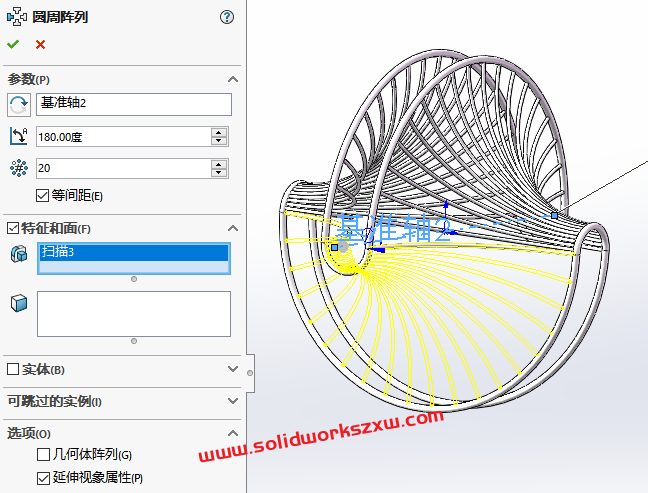
Task: Toggle the 等间距(E) equal spacing checkbox
Action: coord(42,195)
